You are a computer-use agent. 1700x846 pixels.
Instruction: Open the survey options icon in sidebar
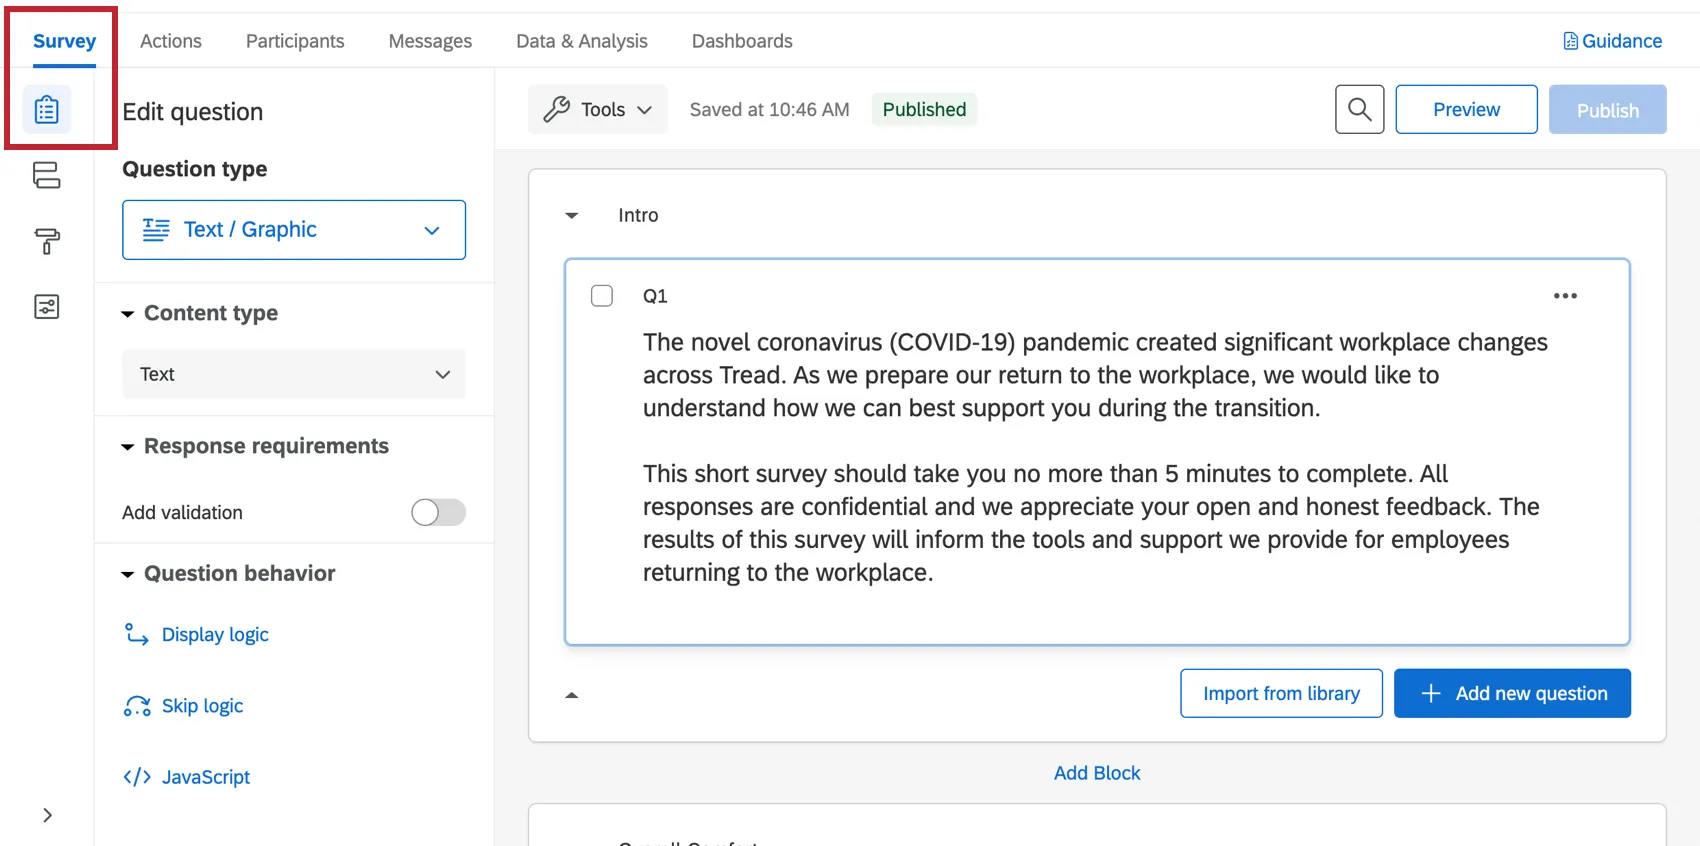(47, 307)
